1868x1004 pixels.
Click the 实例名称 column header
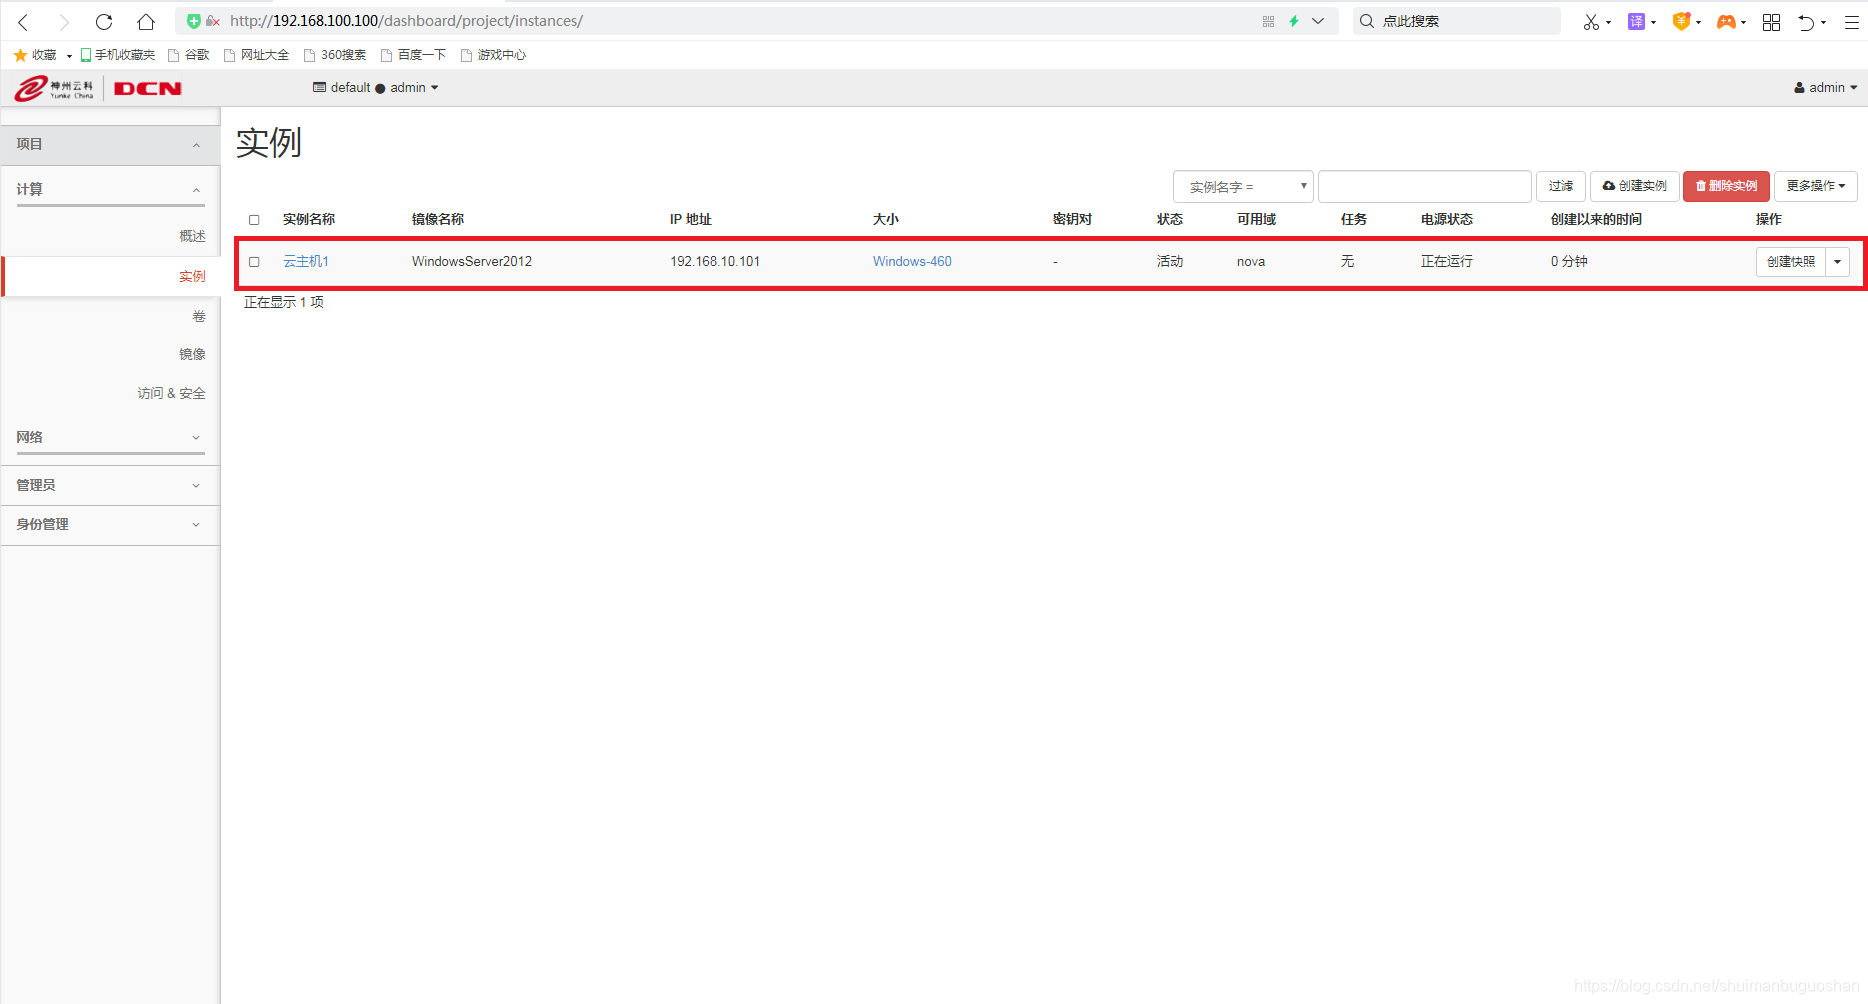[309, 220]
